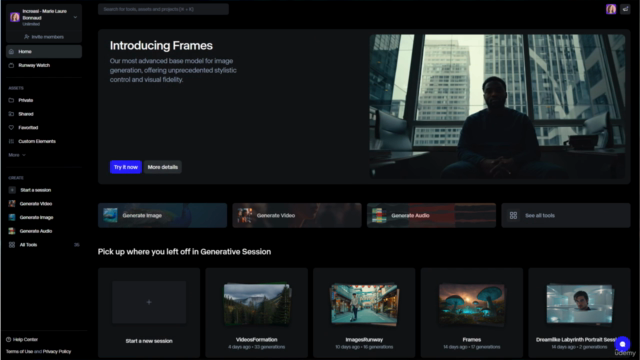
Task: Click the Start a session plus icon
Action: pos(12,190)
